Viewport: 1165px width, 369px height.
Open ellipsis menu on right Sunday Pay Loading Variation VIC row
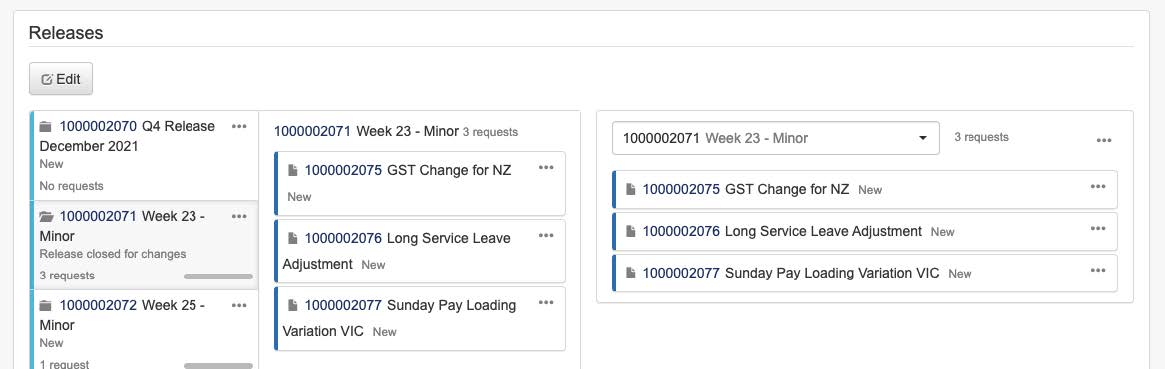1098,270
